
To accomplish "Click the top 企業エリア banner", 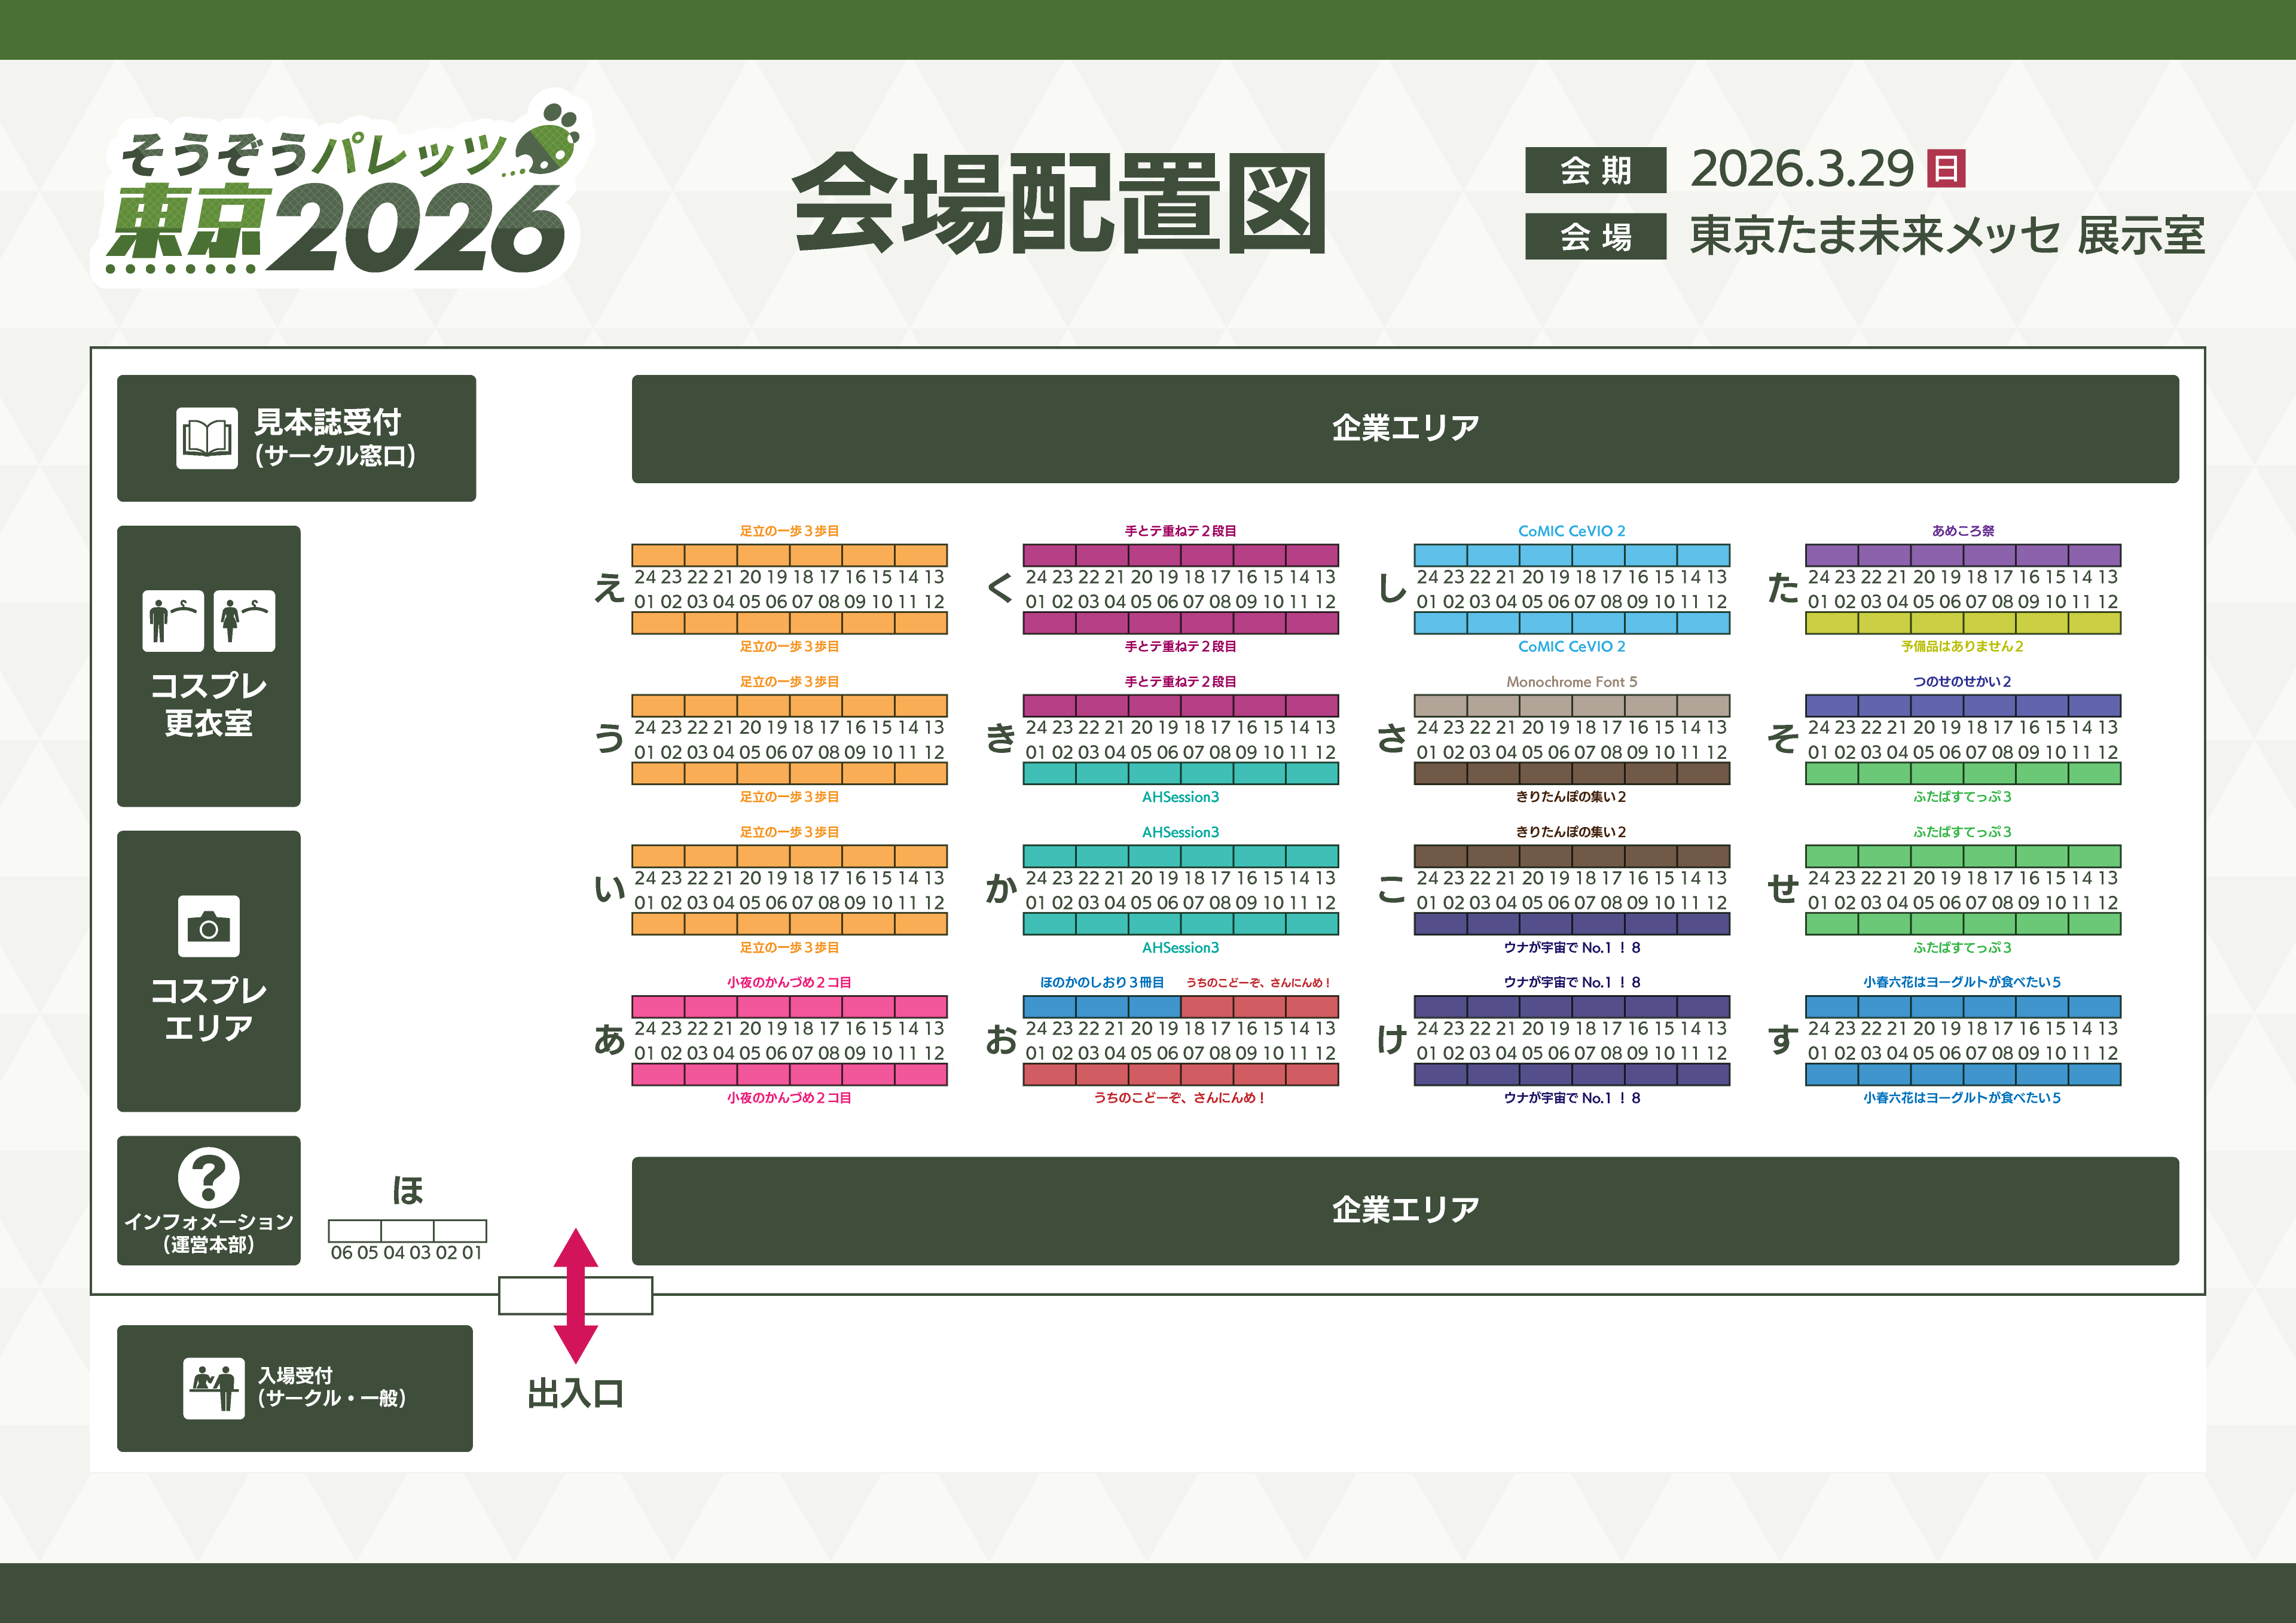I will [1404, 429].
